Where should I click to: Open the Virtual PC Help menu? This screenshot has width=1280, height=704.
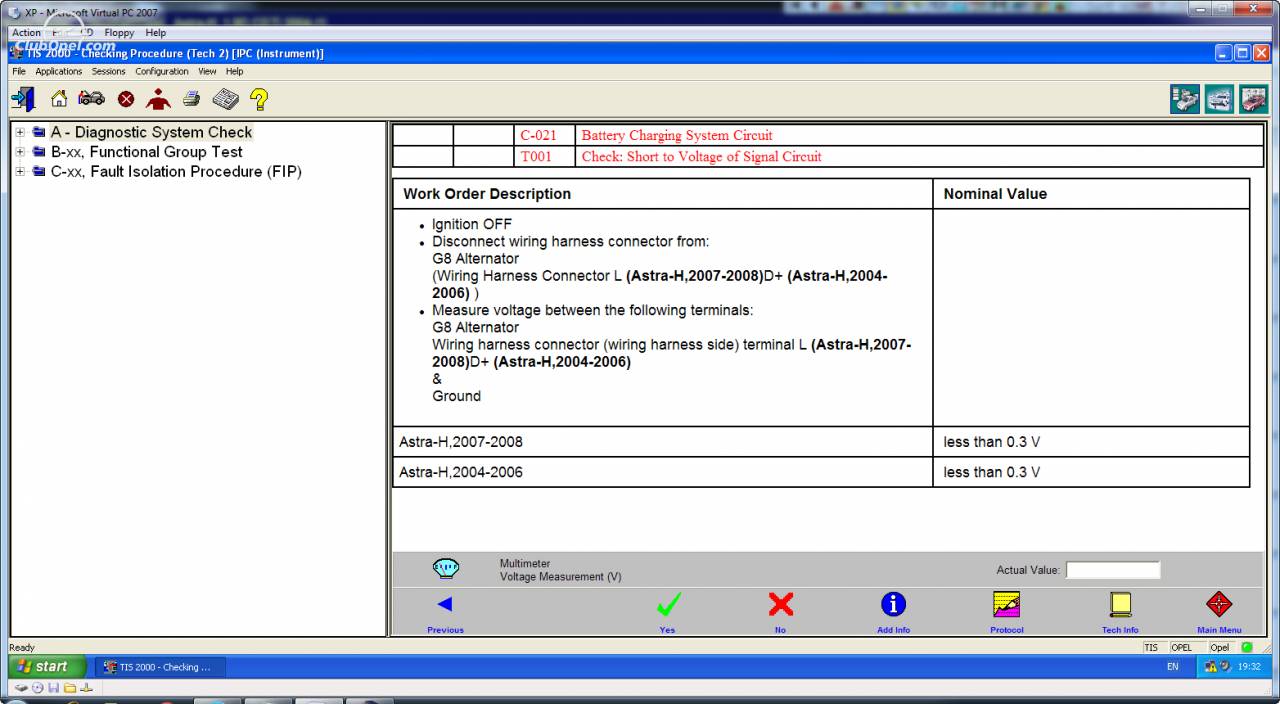[156, 33]
